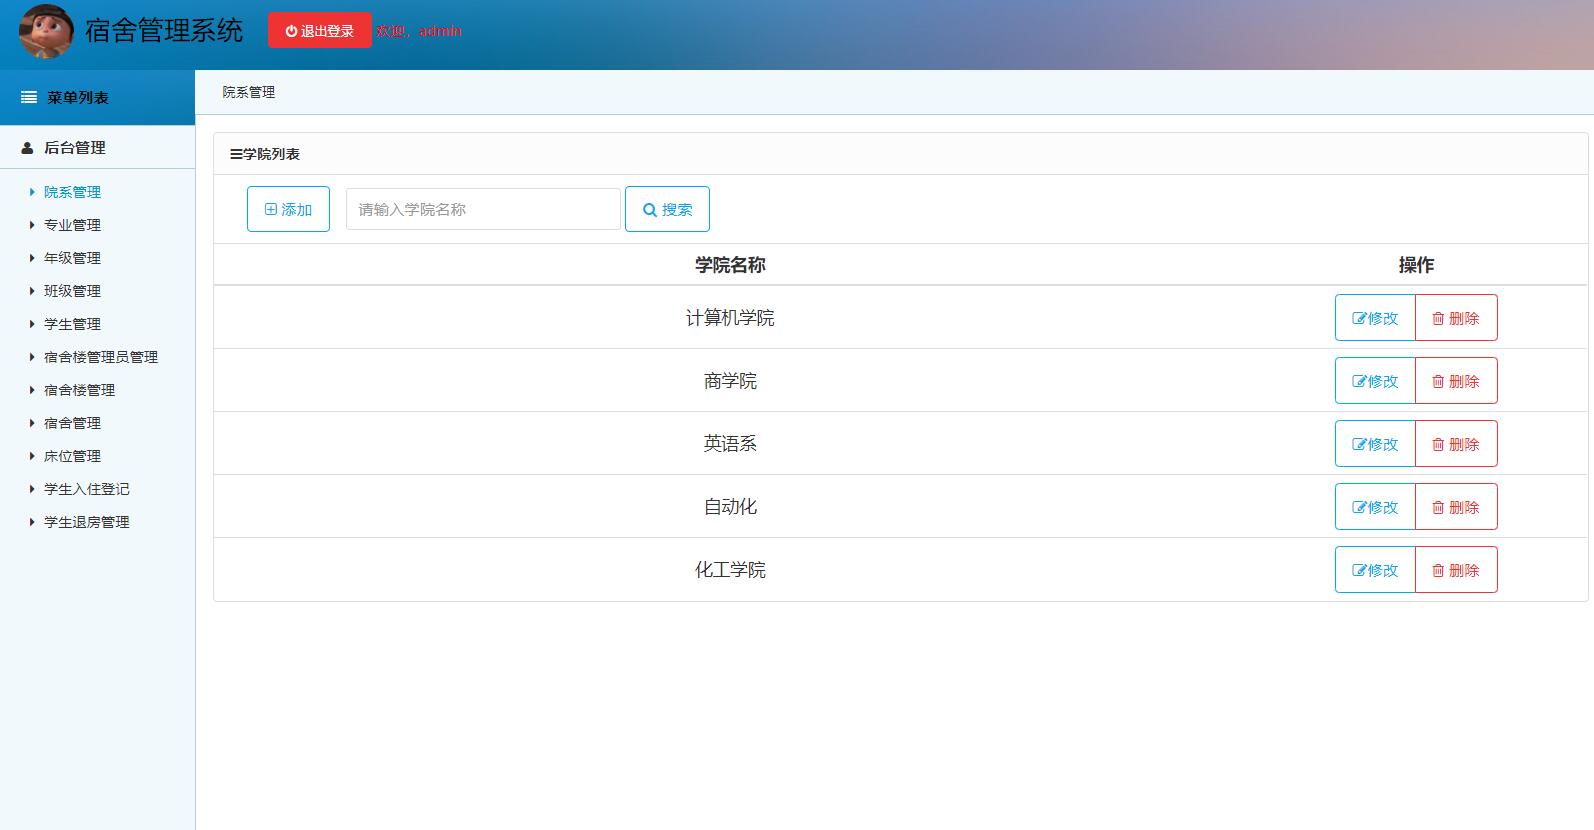Viewport: 1594px width, 830px height.
Task: Expand the 学生入住登记 arrow
Action: pyautogui.click(x=32, y=489)
